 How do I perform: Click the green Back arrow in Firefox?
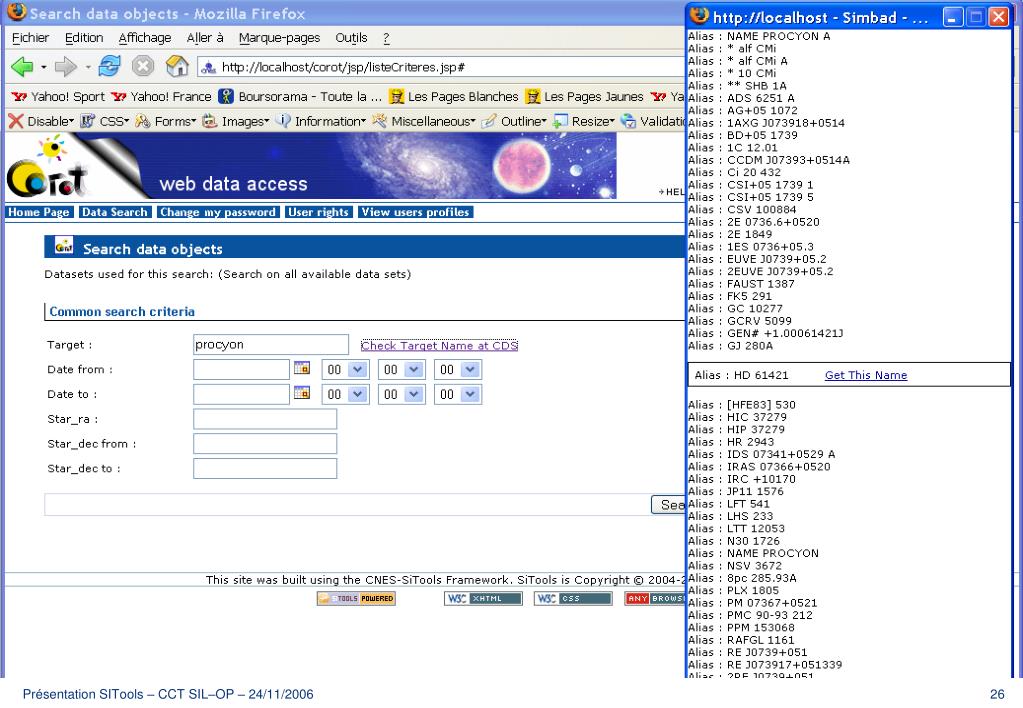22,66
